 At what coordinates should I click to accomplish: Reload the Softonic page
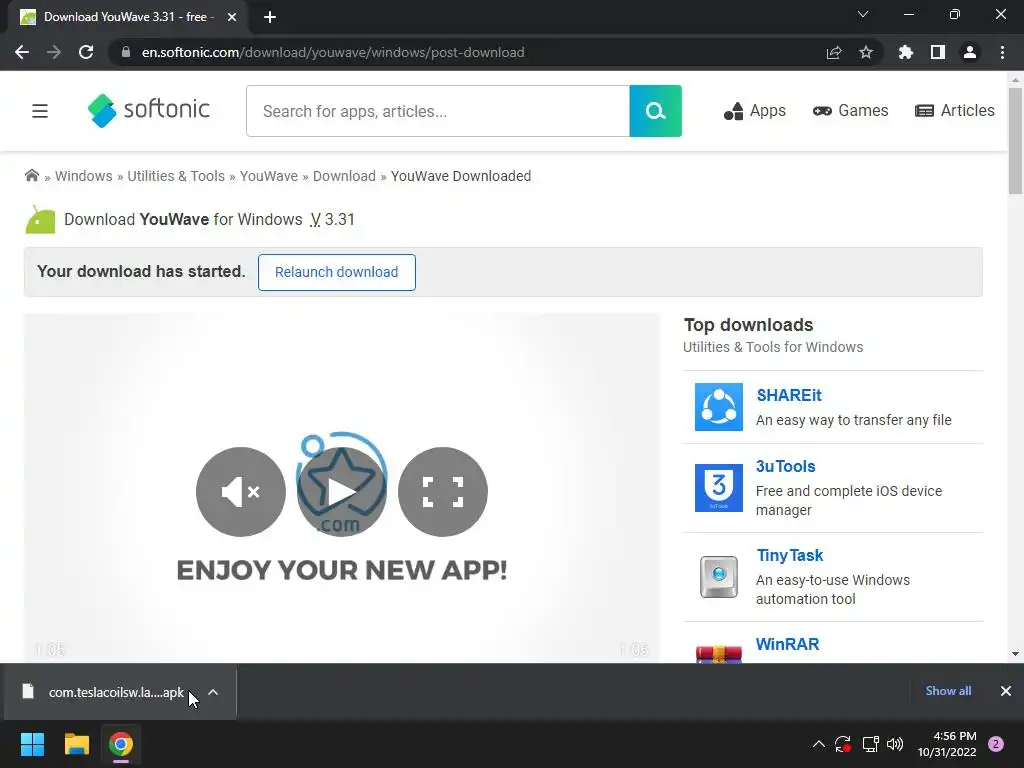pyautogui.click(x=86, y=52)
